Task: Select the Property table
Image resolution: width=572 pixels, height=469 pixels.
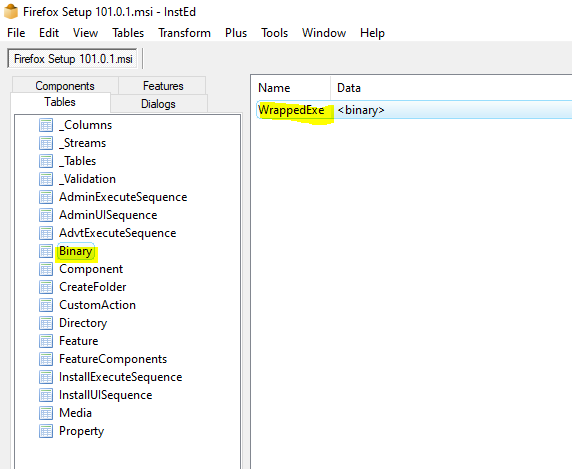Action: (81, 431)
